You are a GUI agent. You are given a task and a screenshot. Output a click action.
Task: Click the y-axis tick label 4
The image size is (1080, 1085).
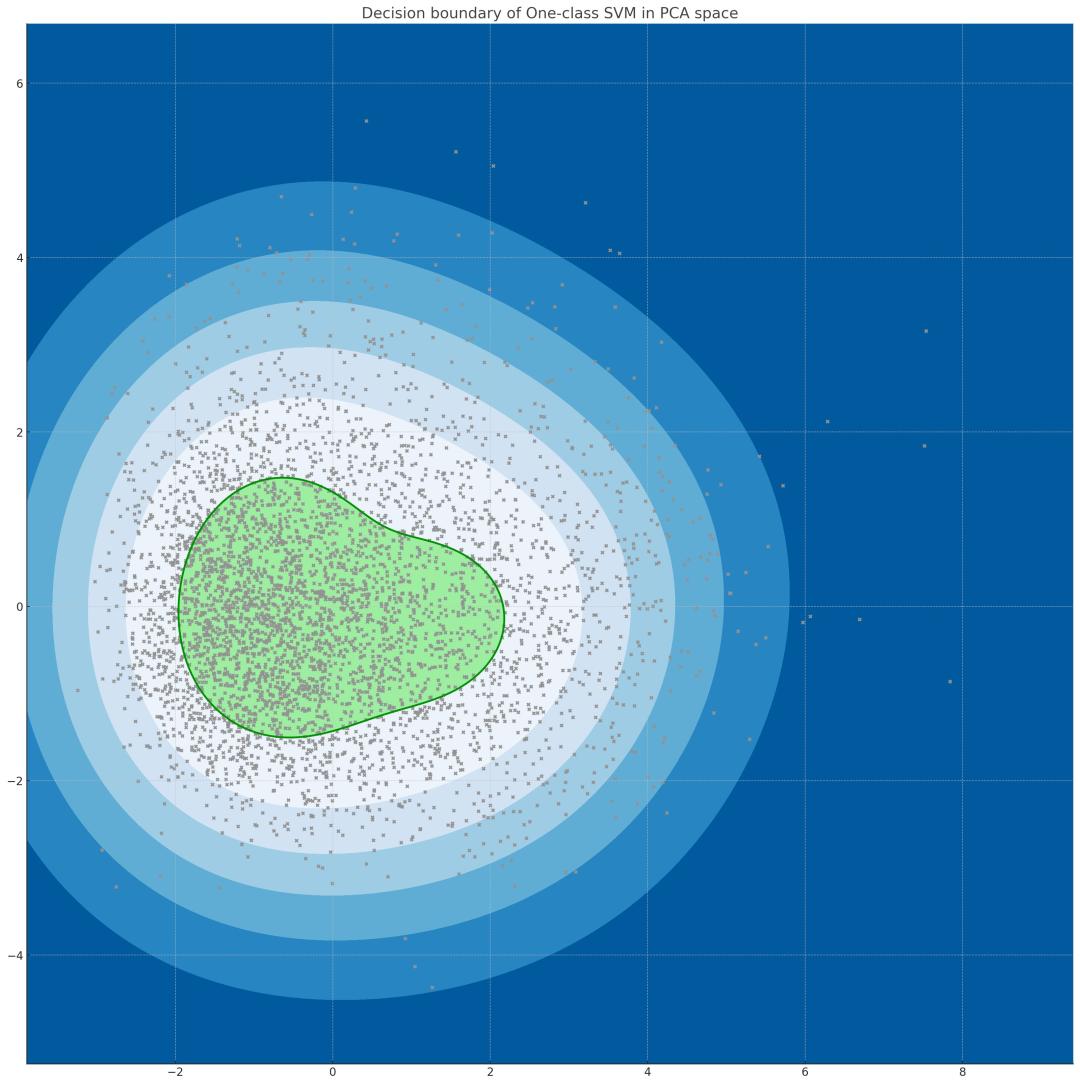tap(19, 258)
